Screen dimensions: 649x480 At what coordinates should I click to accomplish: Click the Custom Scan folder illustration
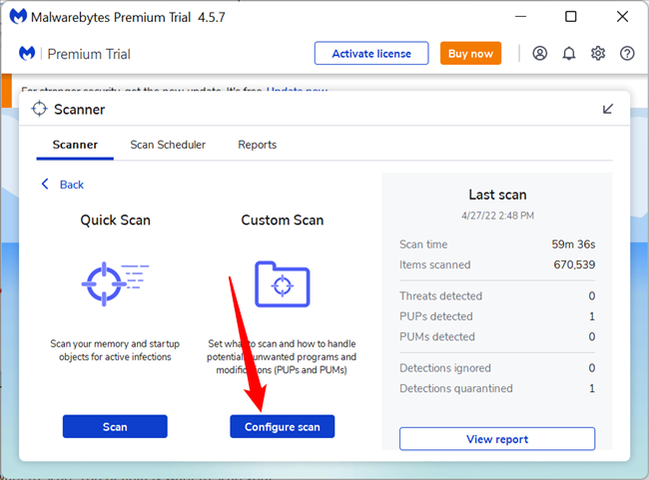point(282,282)
